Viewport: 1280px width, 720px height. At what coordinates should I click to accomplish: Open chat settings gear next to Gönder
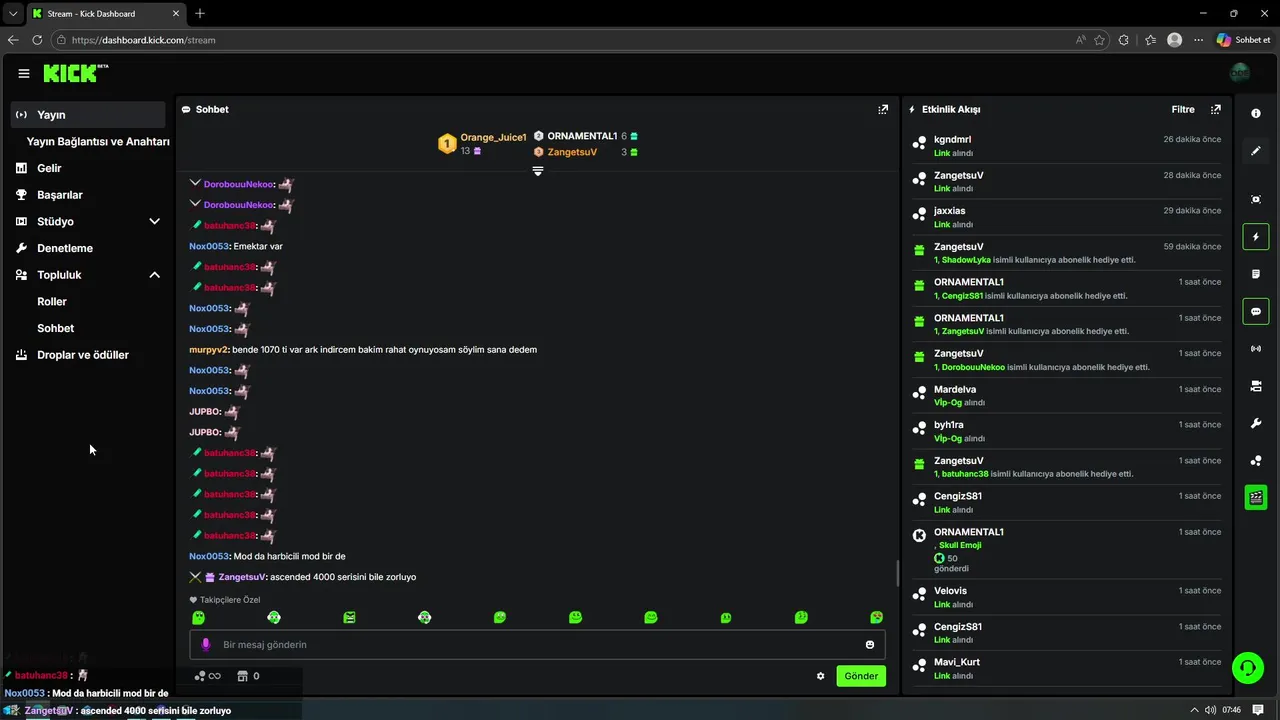(821, 676)
